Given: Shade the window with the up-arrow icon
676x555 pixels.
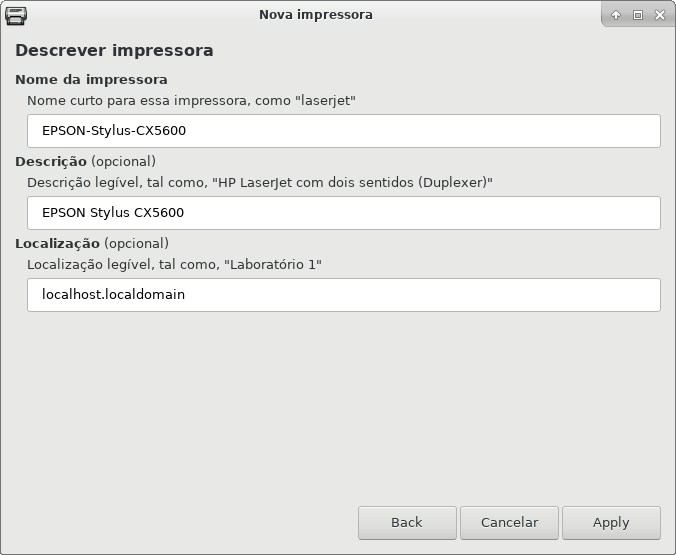Looking at the screenshot, I should pos(616,15).
